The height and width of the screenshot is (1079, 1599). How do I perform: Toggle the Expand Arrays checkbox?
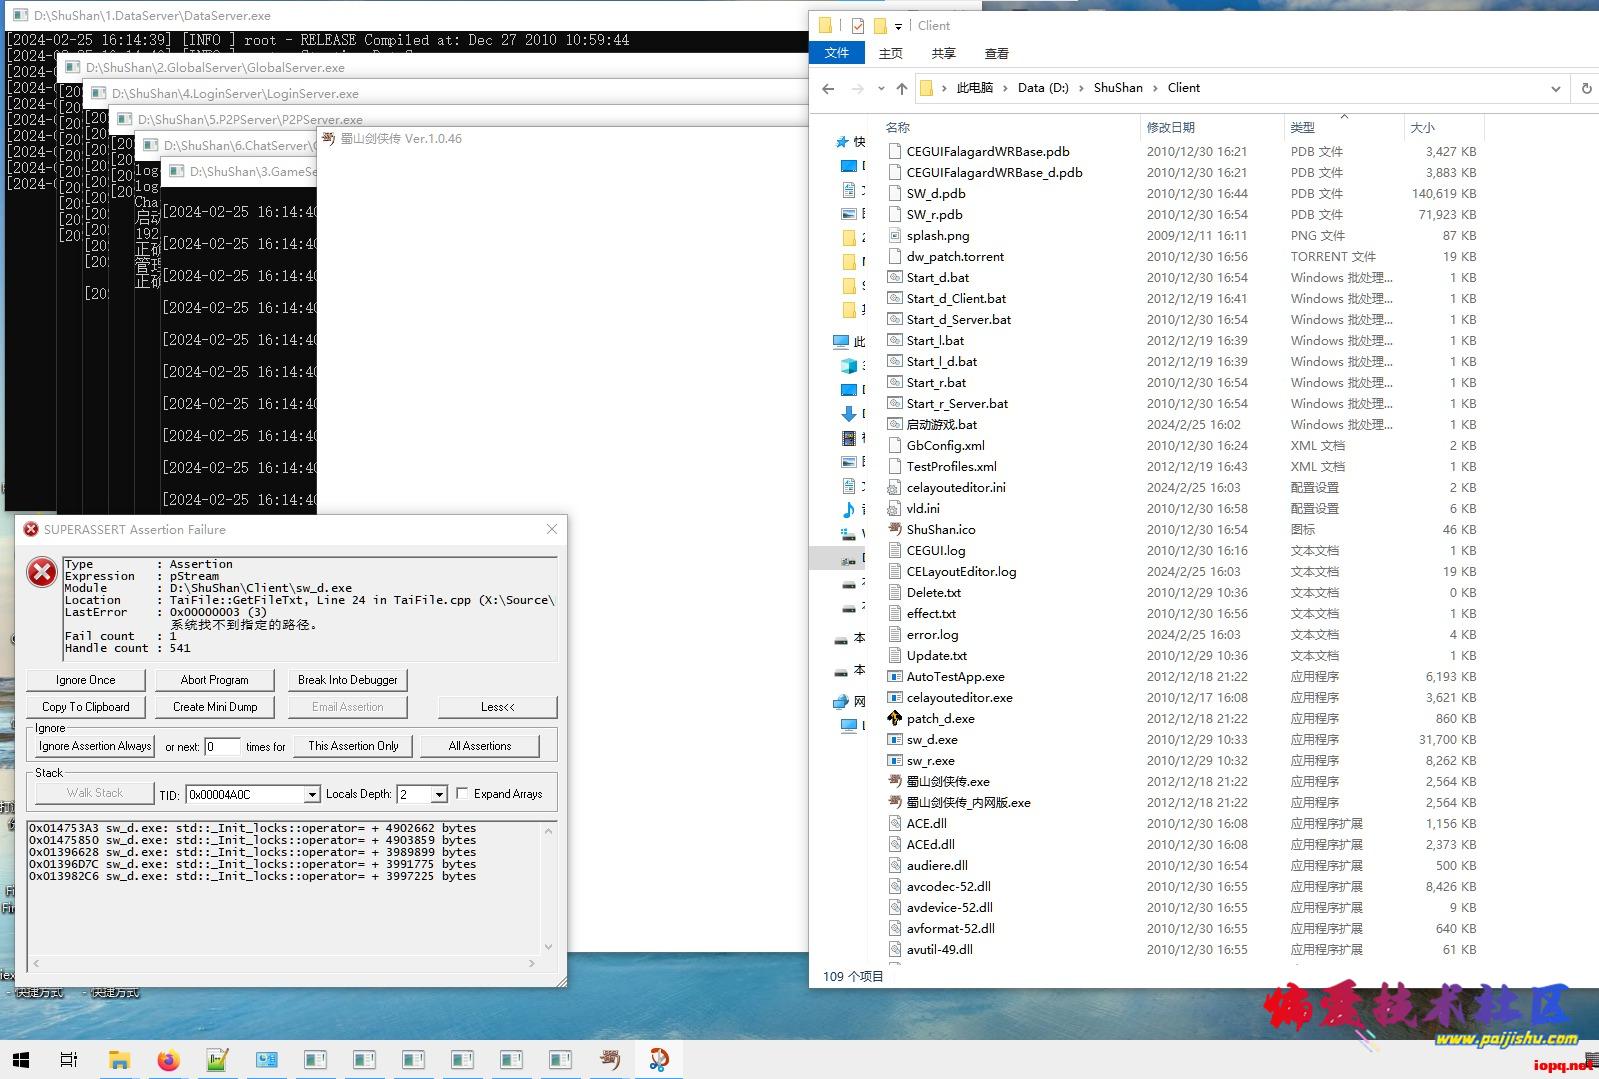pyautogui.click(x=462, y=793)
